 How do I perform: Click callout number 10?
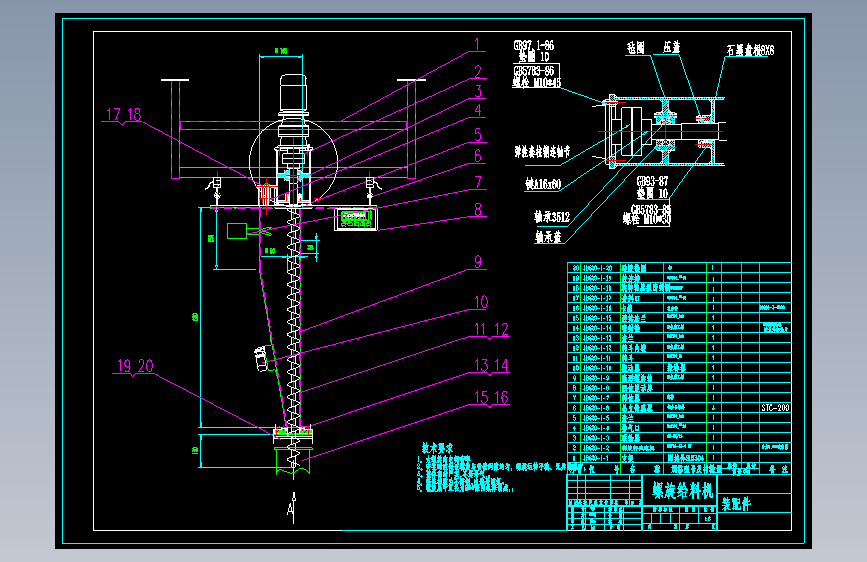click(x=481, y=302)
